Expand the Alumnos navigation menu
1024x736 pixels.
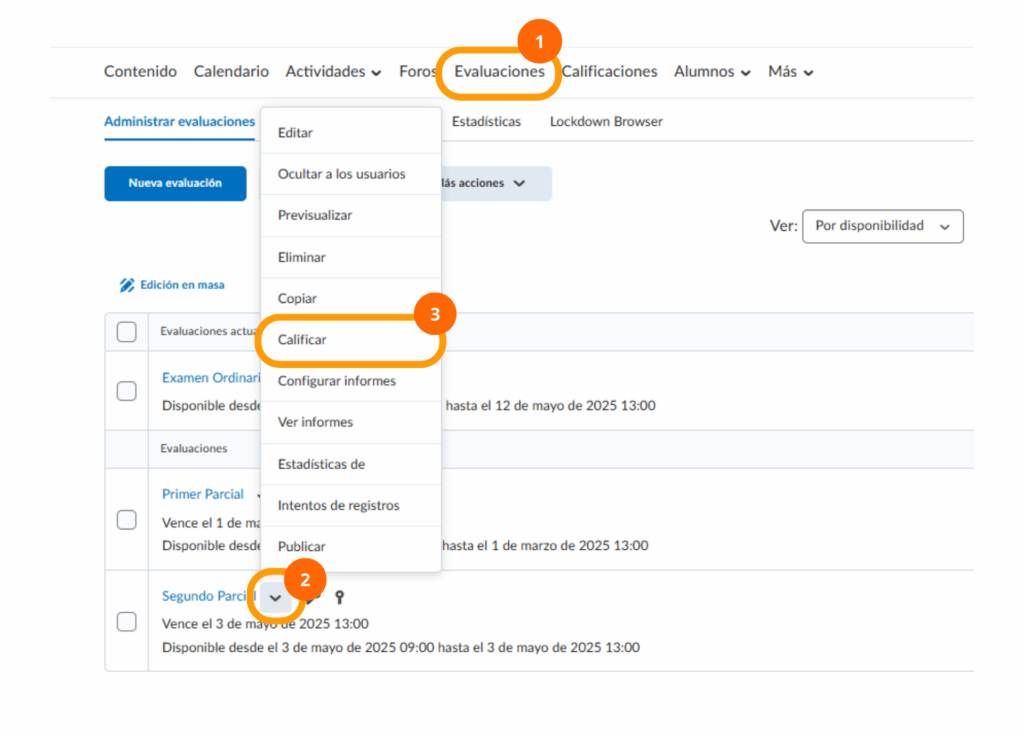click(x=712, y=72)
